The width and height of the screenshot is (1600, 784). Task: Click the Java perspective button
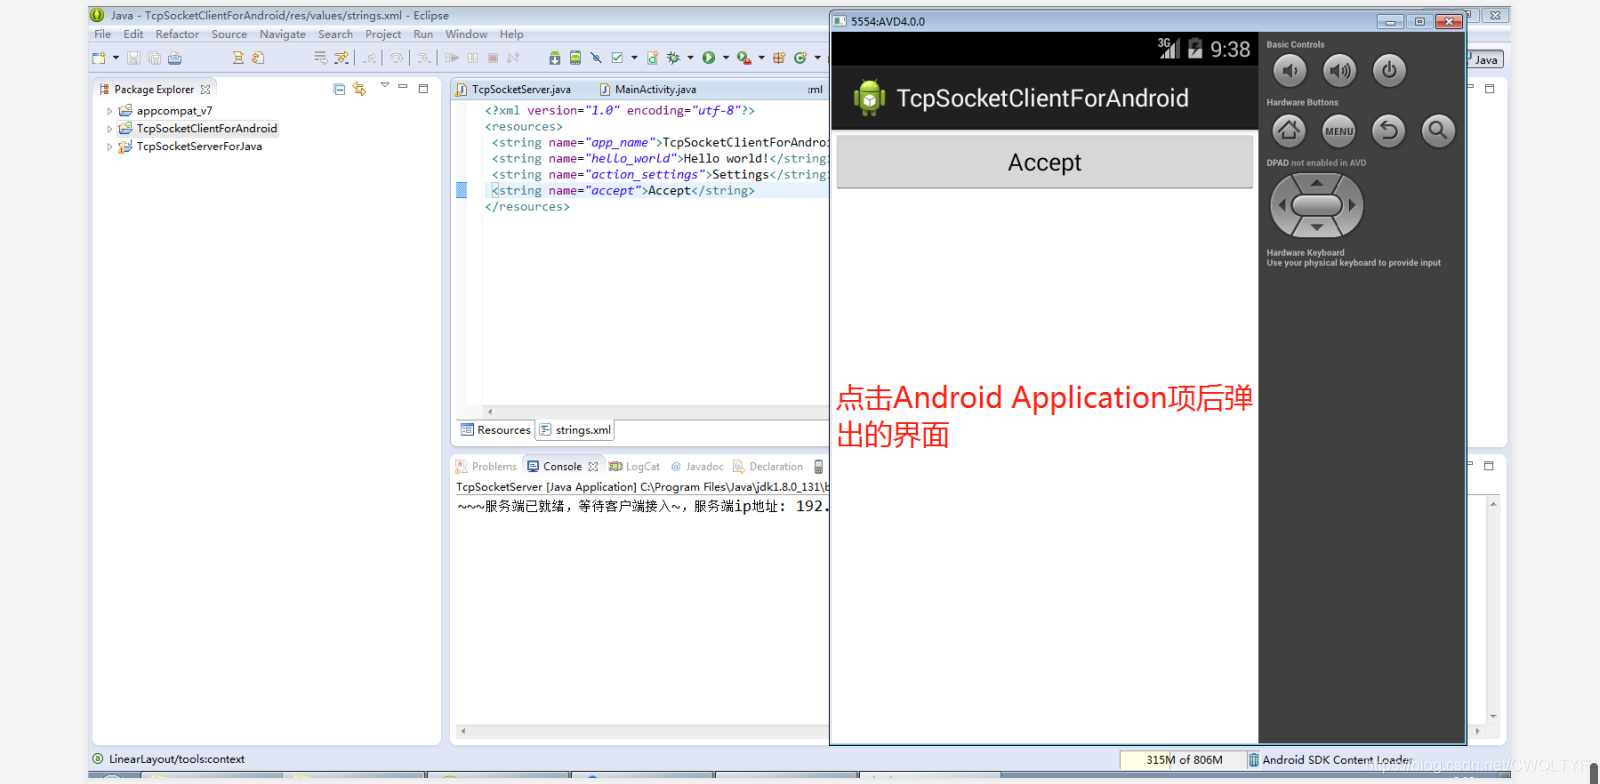click(x=1485, y=59)
